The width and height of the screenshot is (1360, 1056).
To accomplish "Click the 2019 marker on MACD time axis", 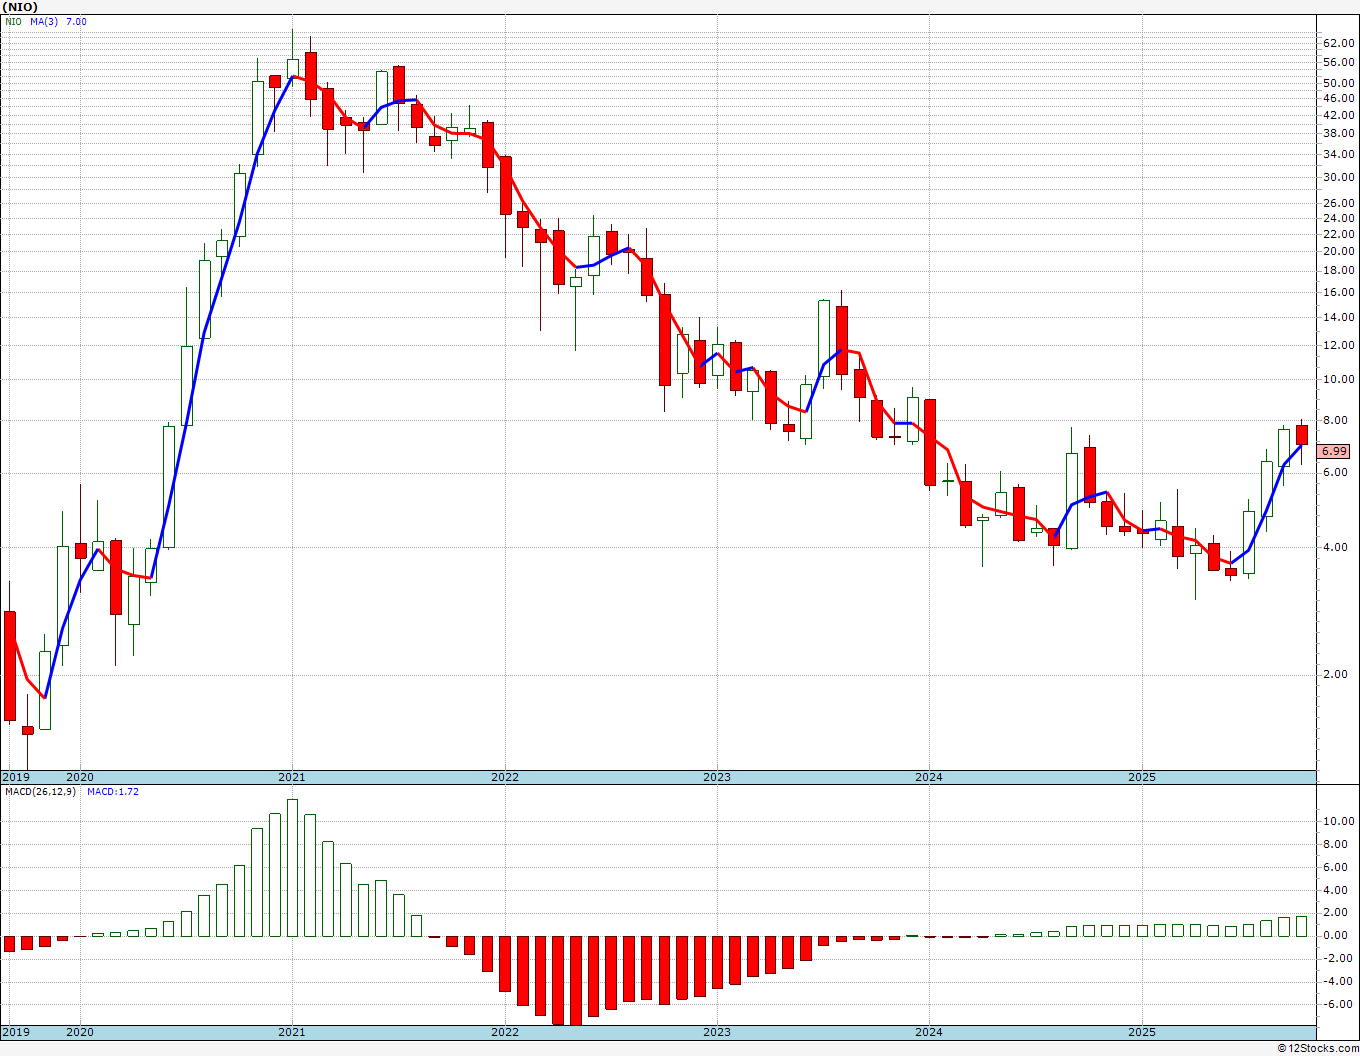I will point(16,1032).
